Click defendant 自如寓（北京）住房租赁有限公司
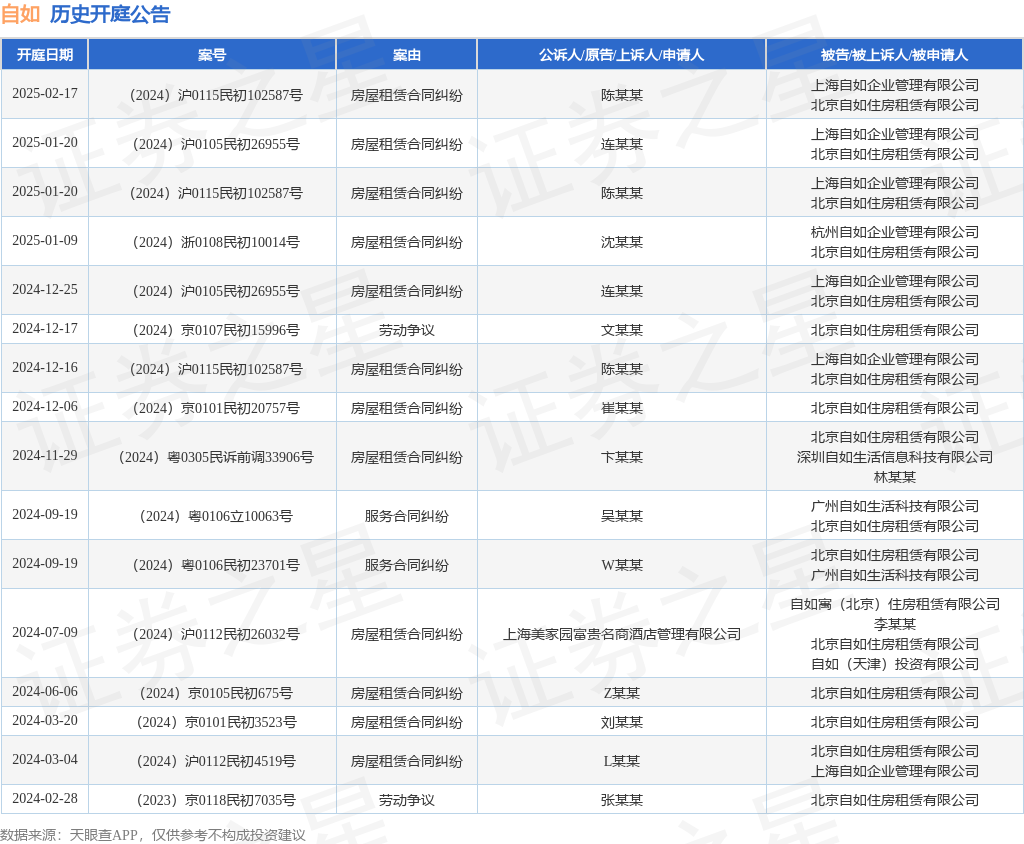 895,604
